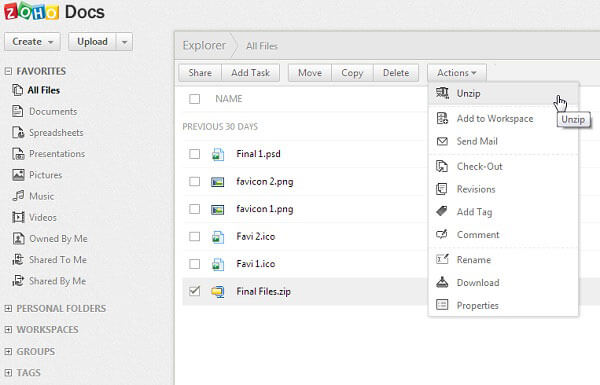Click the All Files sidebar icon
Screen dimensions: 600x385
(x=18, y=90)
